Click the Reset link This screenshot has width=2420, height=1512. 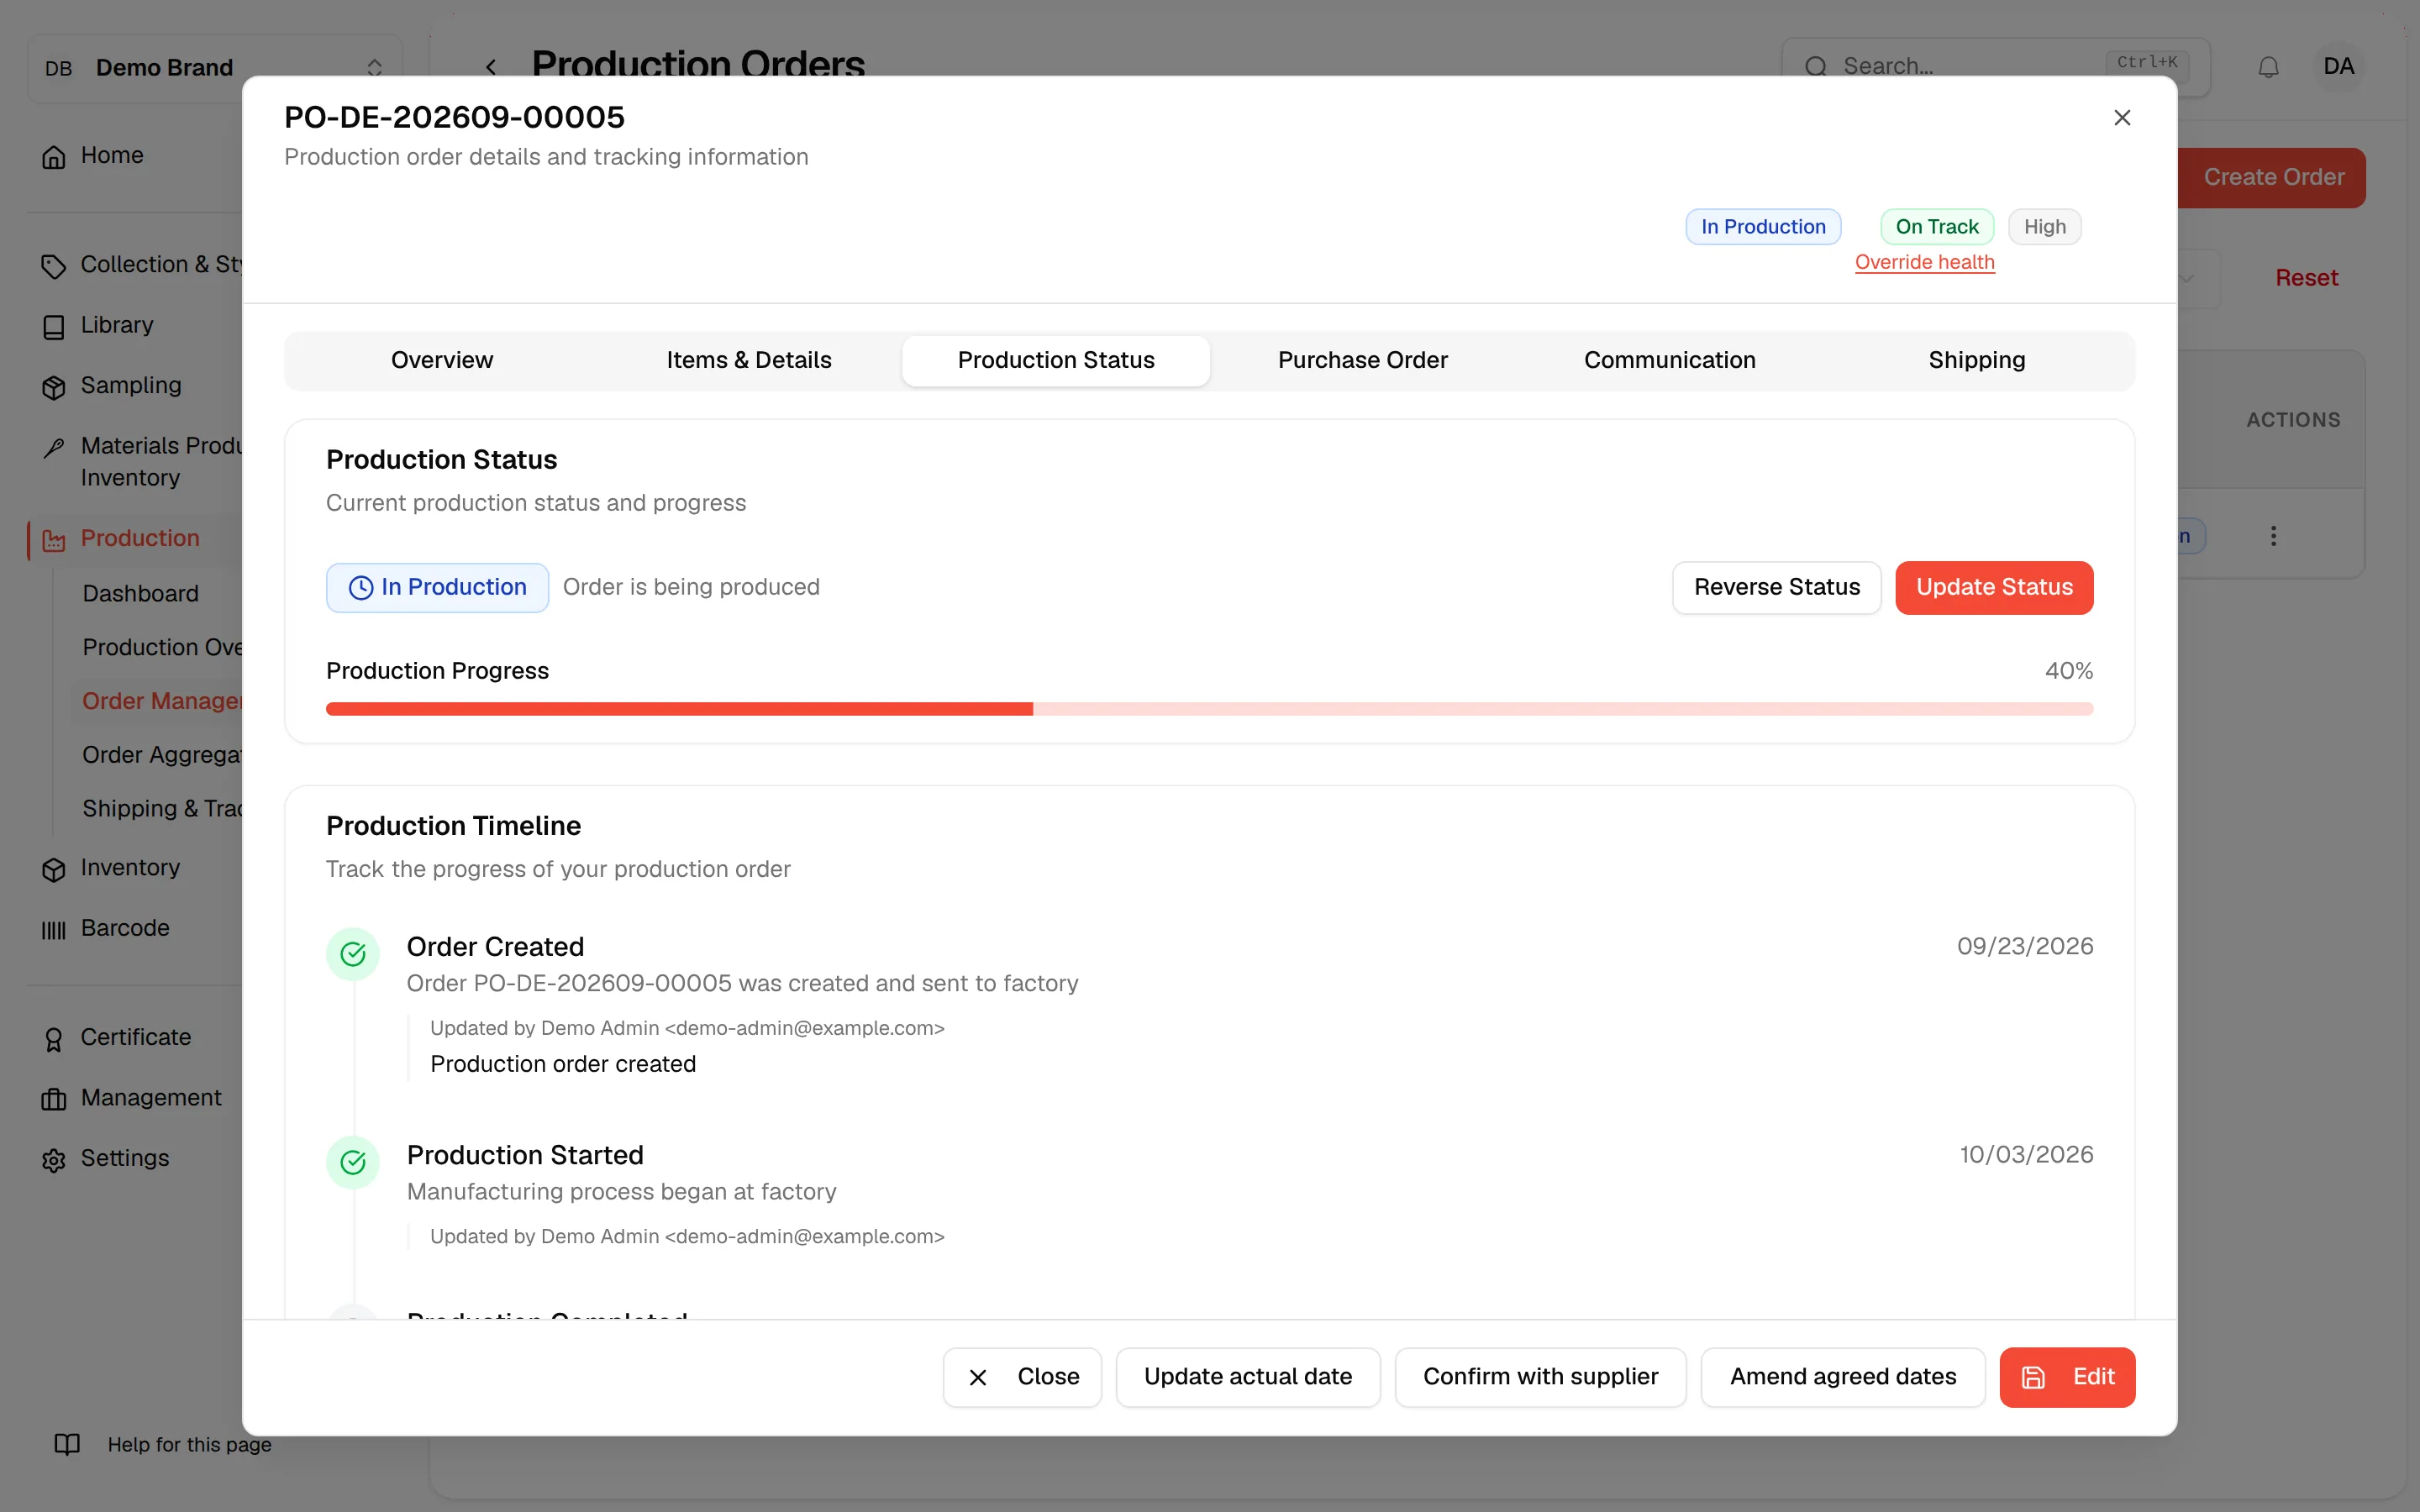[x=2306, y=278]
